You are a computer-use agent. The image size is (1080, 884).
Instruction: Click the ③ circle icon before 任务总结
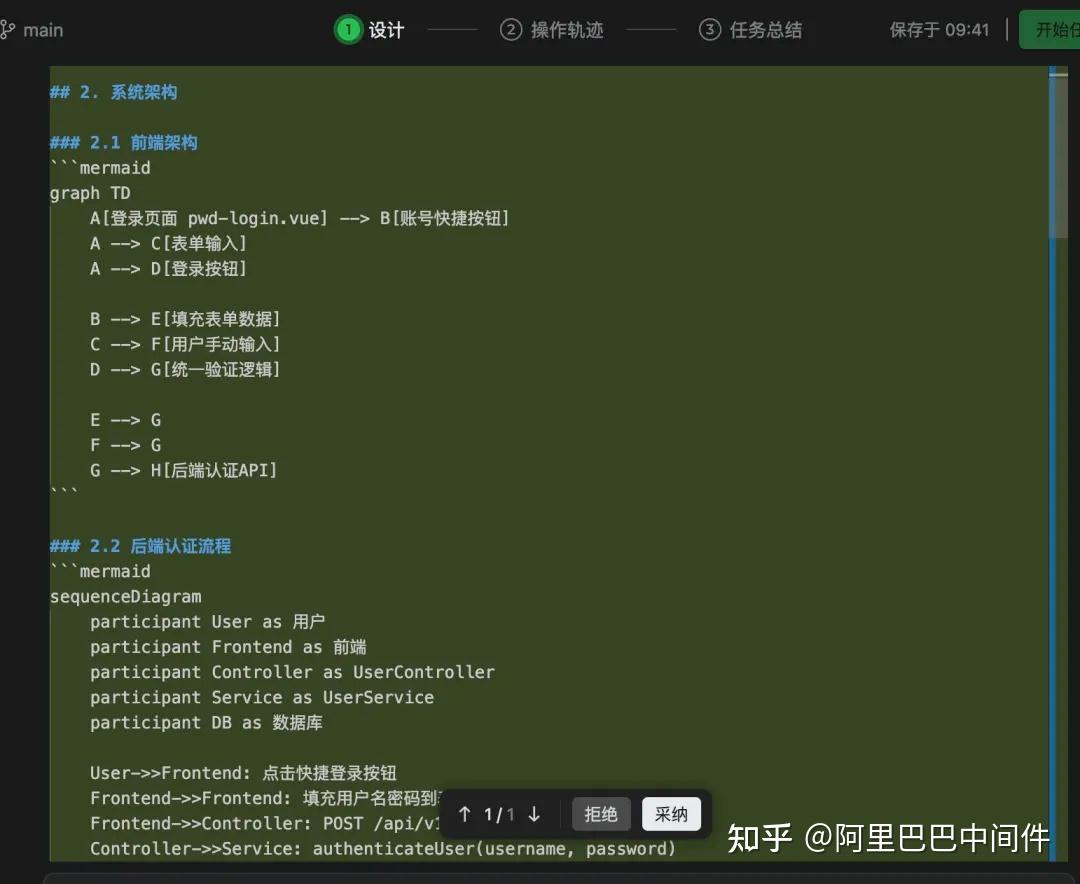coord(710,29)
